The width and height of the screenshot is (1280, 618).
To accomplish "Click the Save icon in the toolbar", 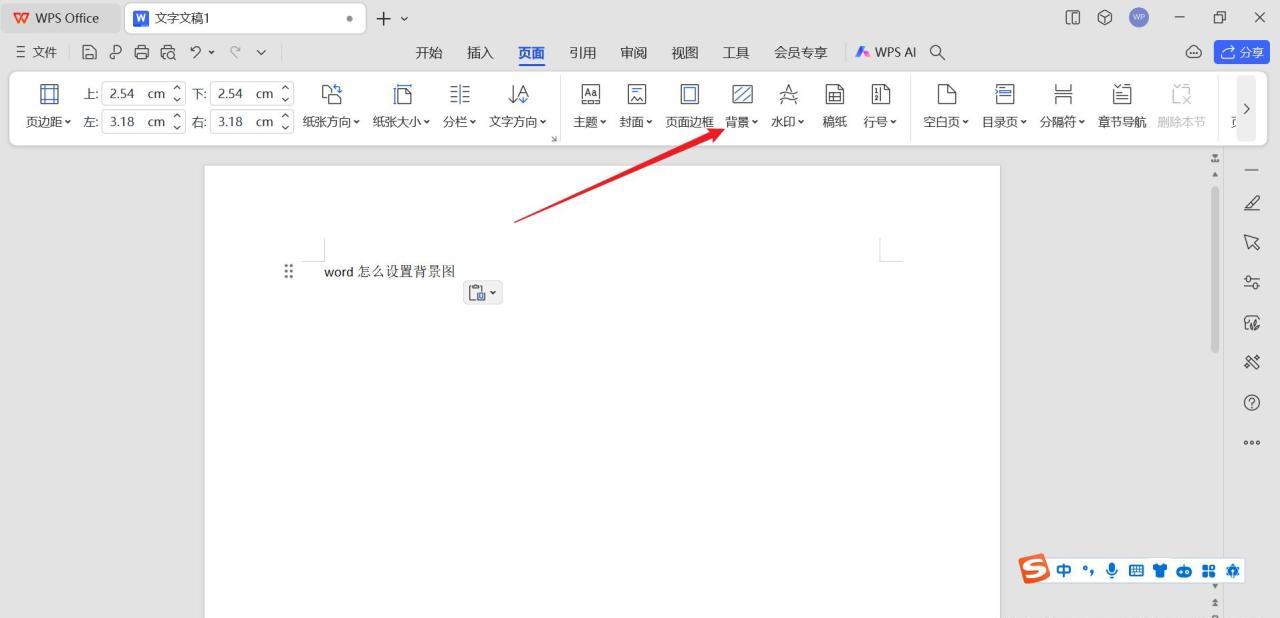I will (89, 52).
